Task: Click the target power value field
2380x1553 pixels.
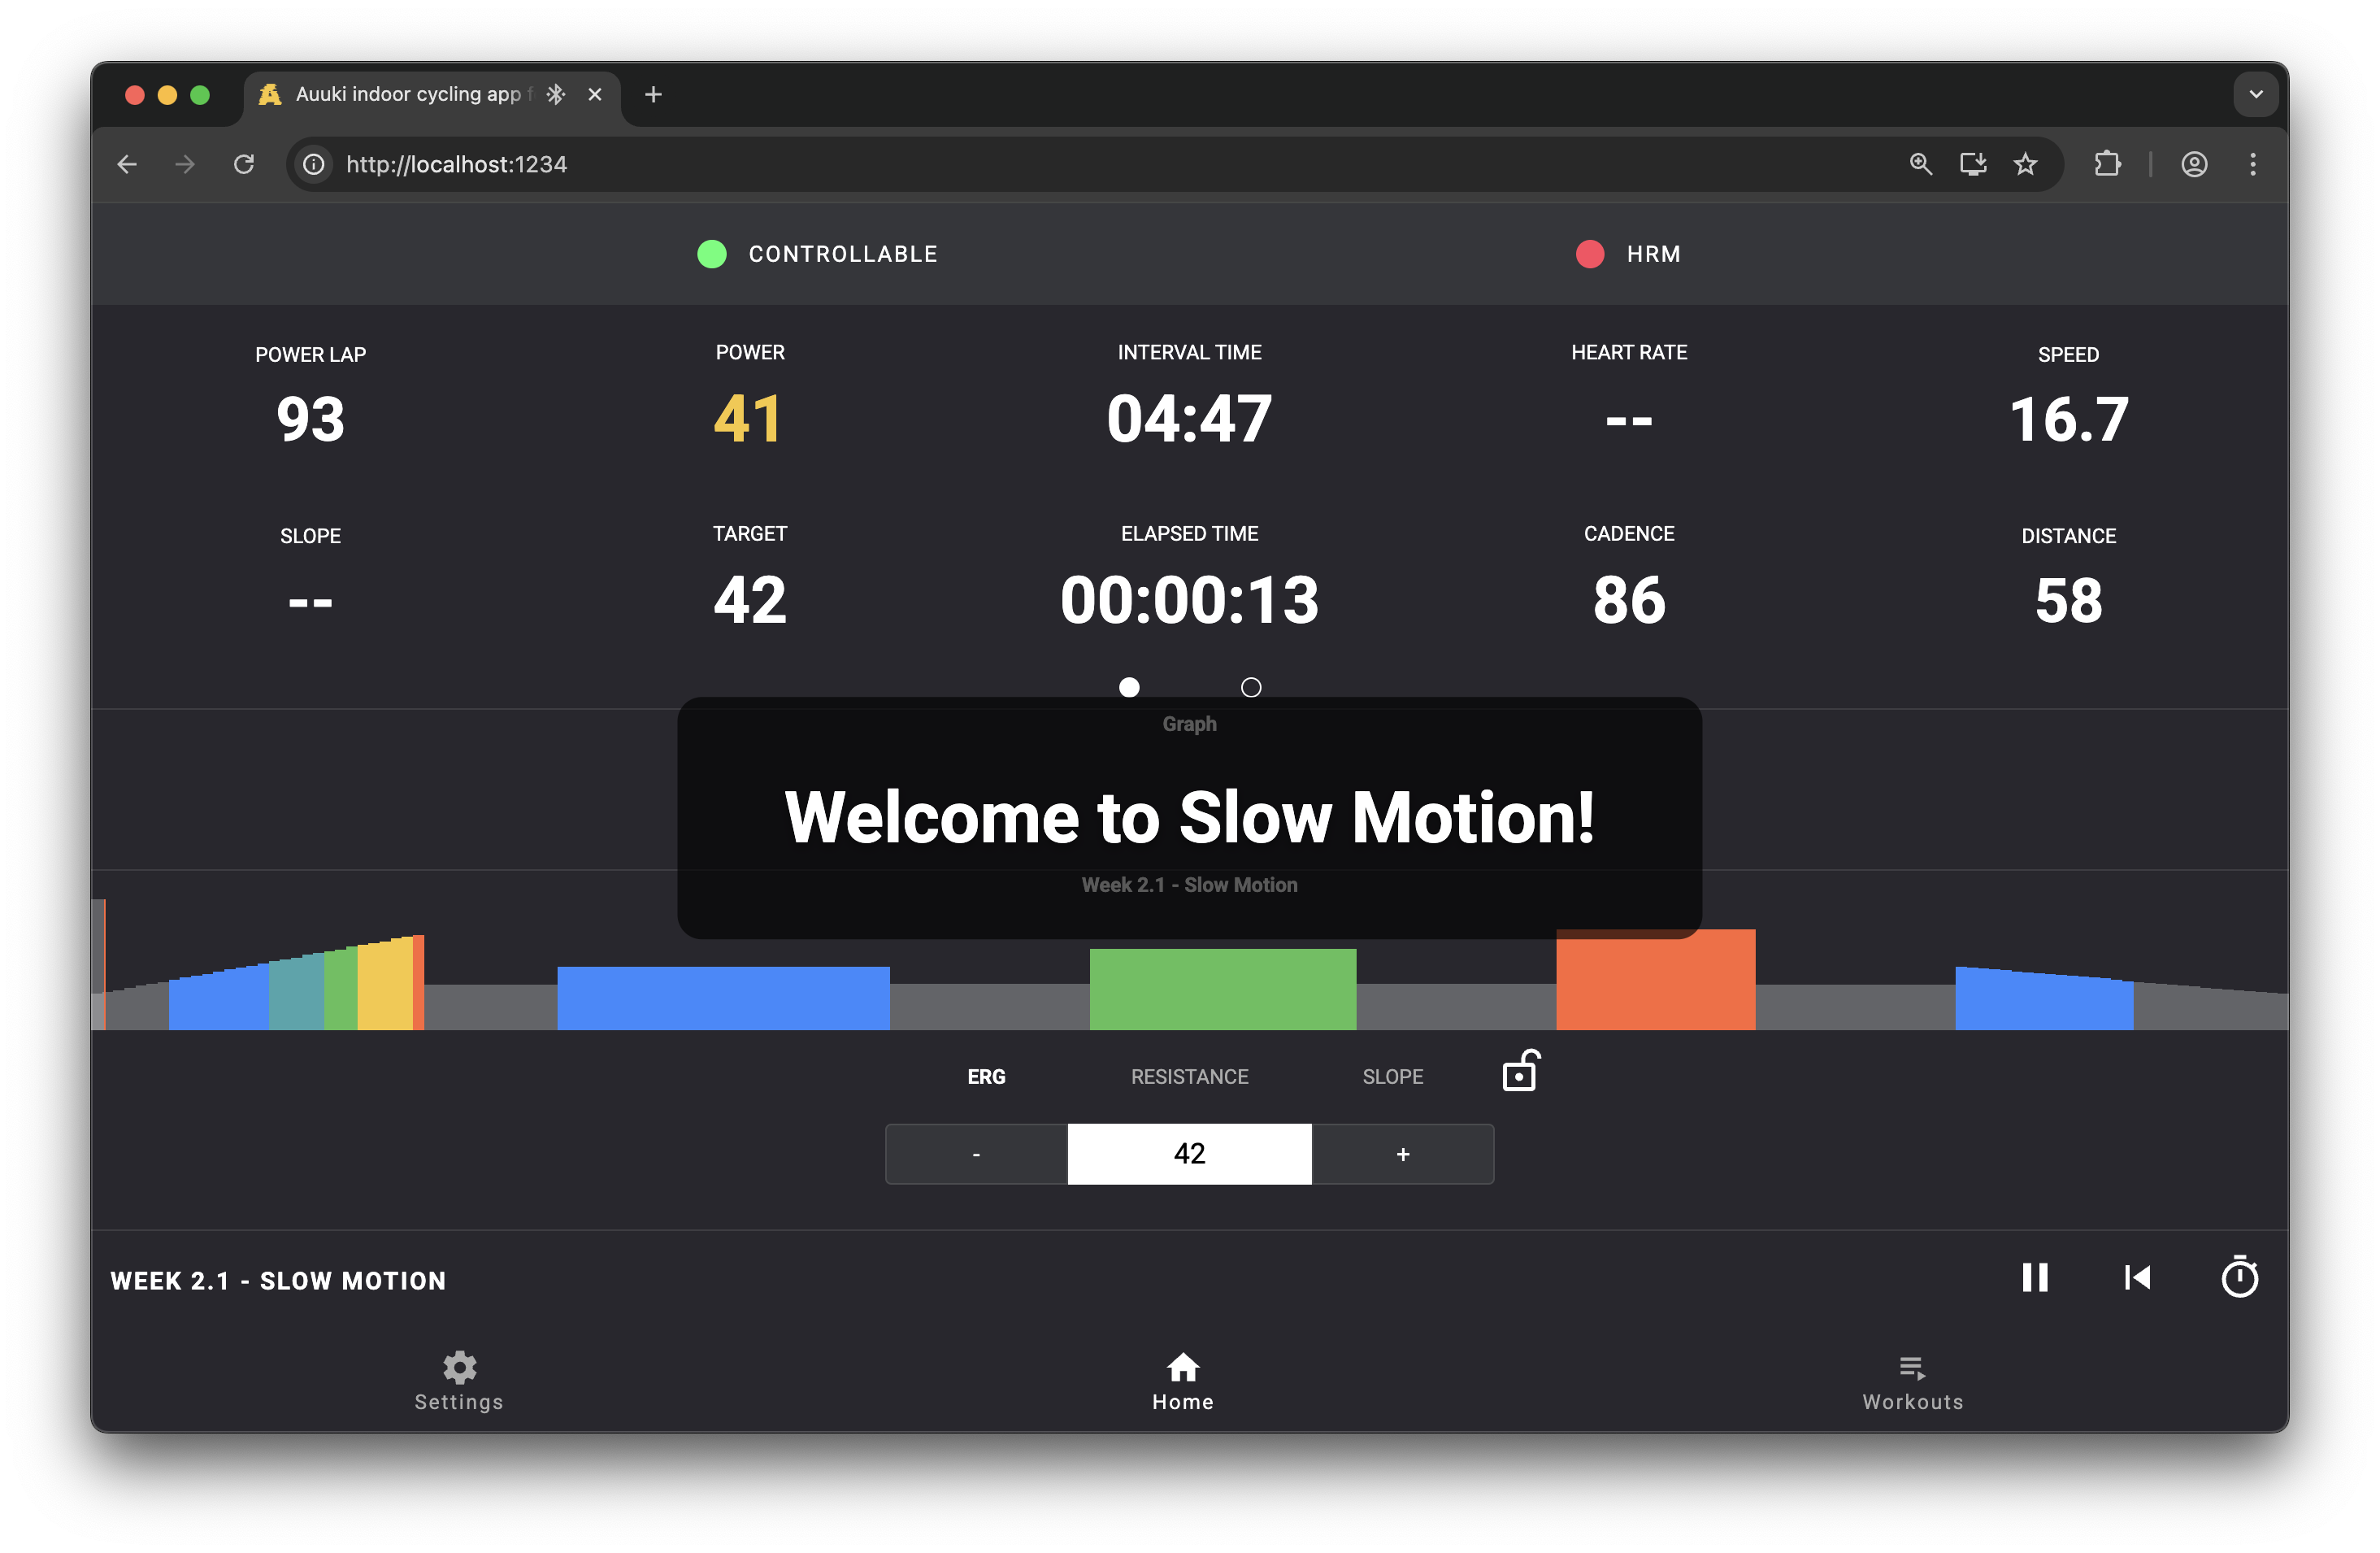Action: tap(1189, 1153)
